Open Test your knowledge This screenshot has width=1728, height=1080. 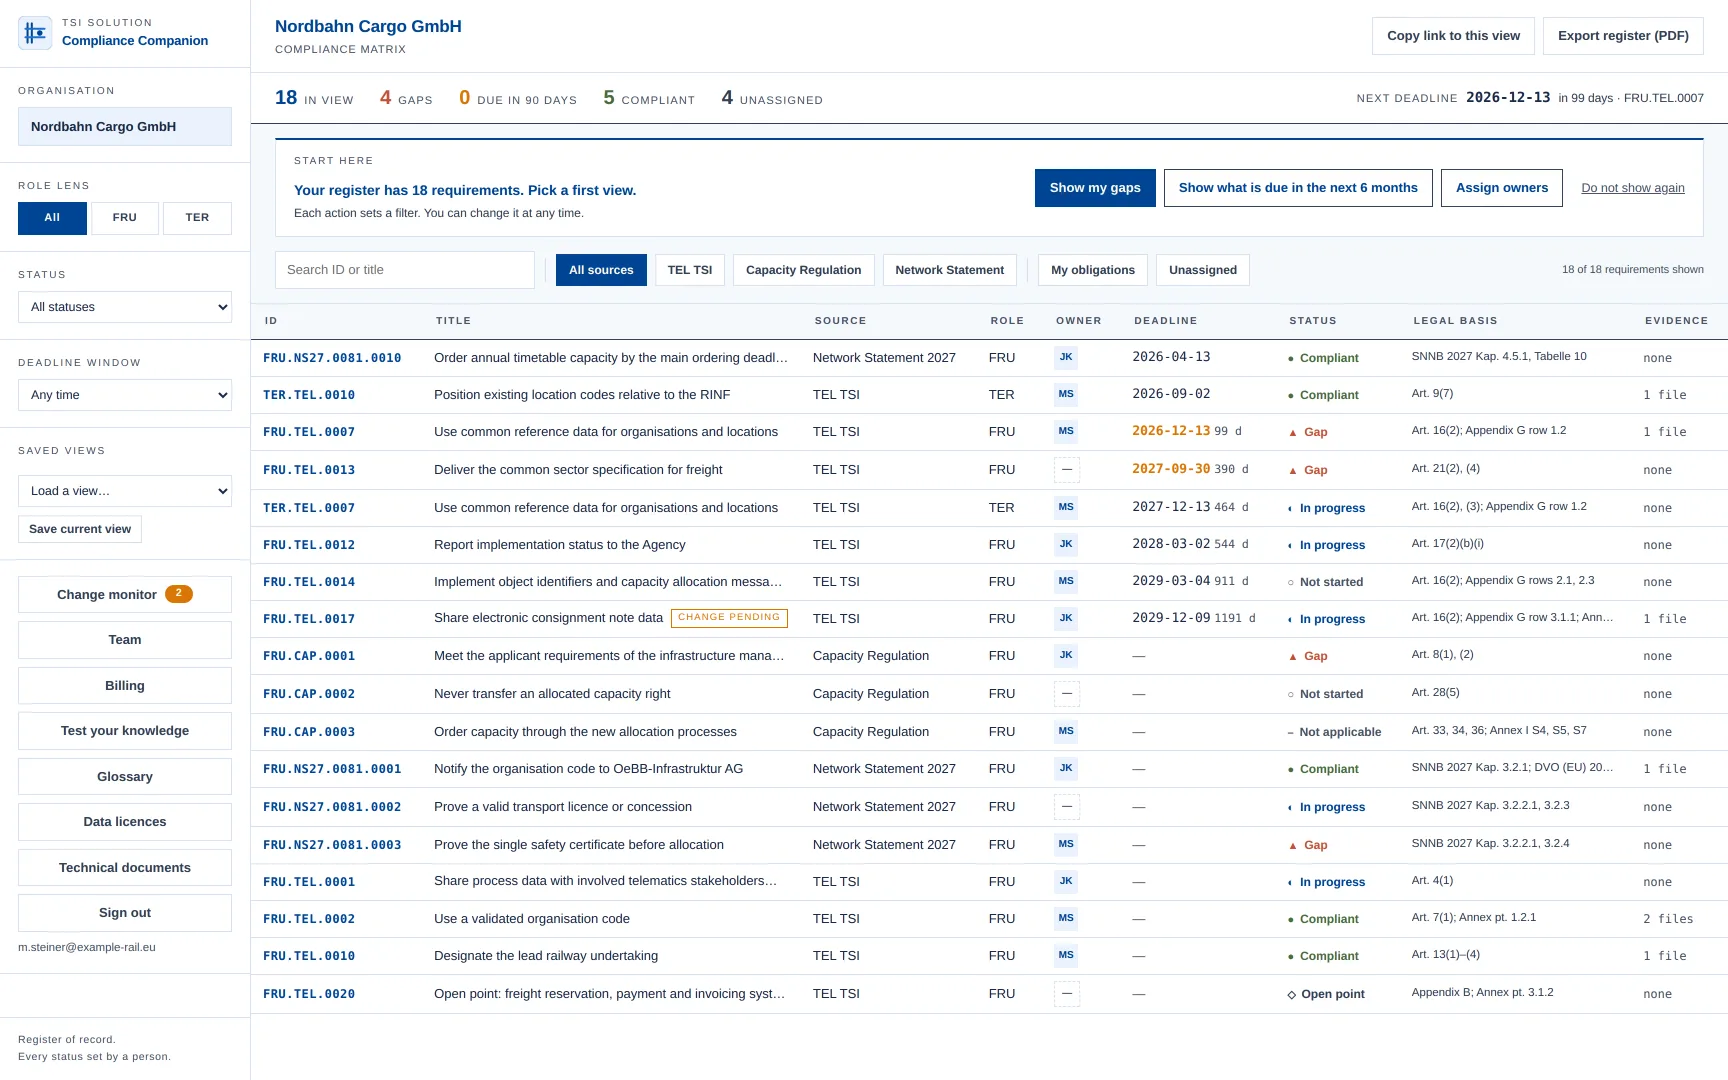tap(125, 731)
